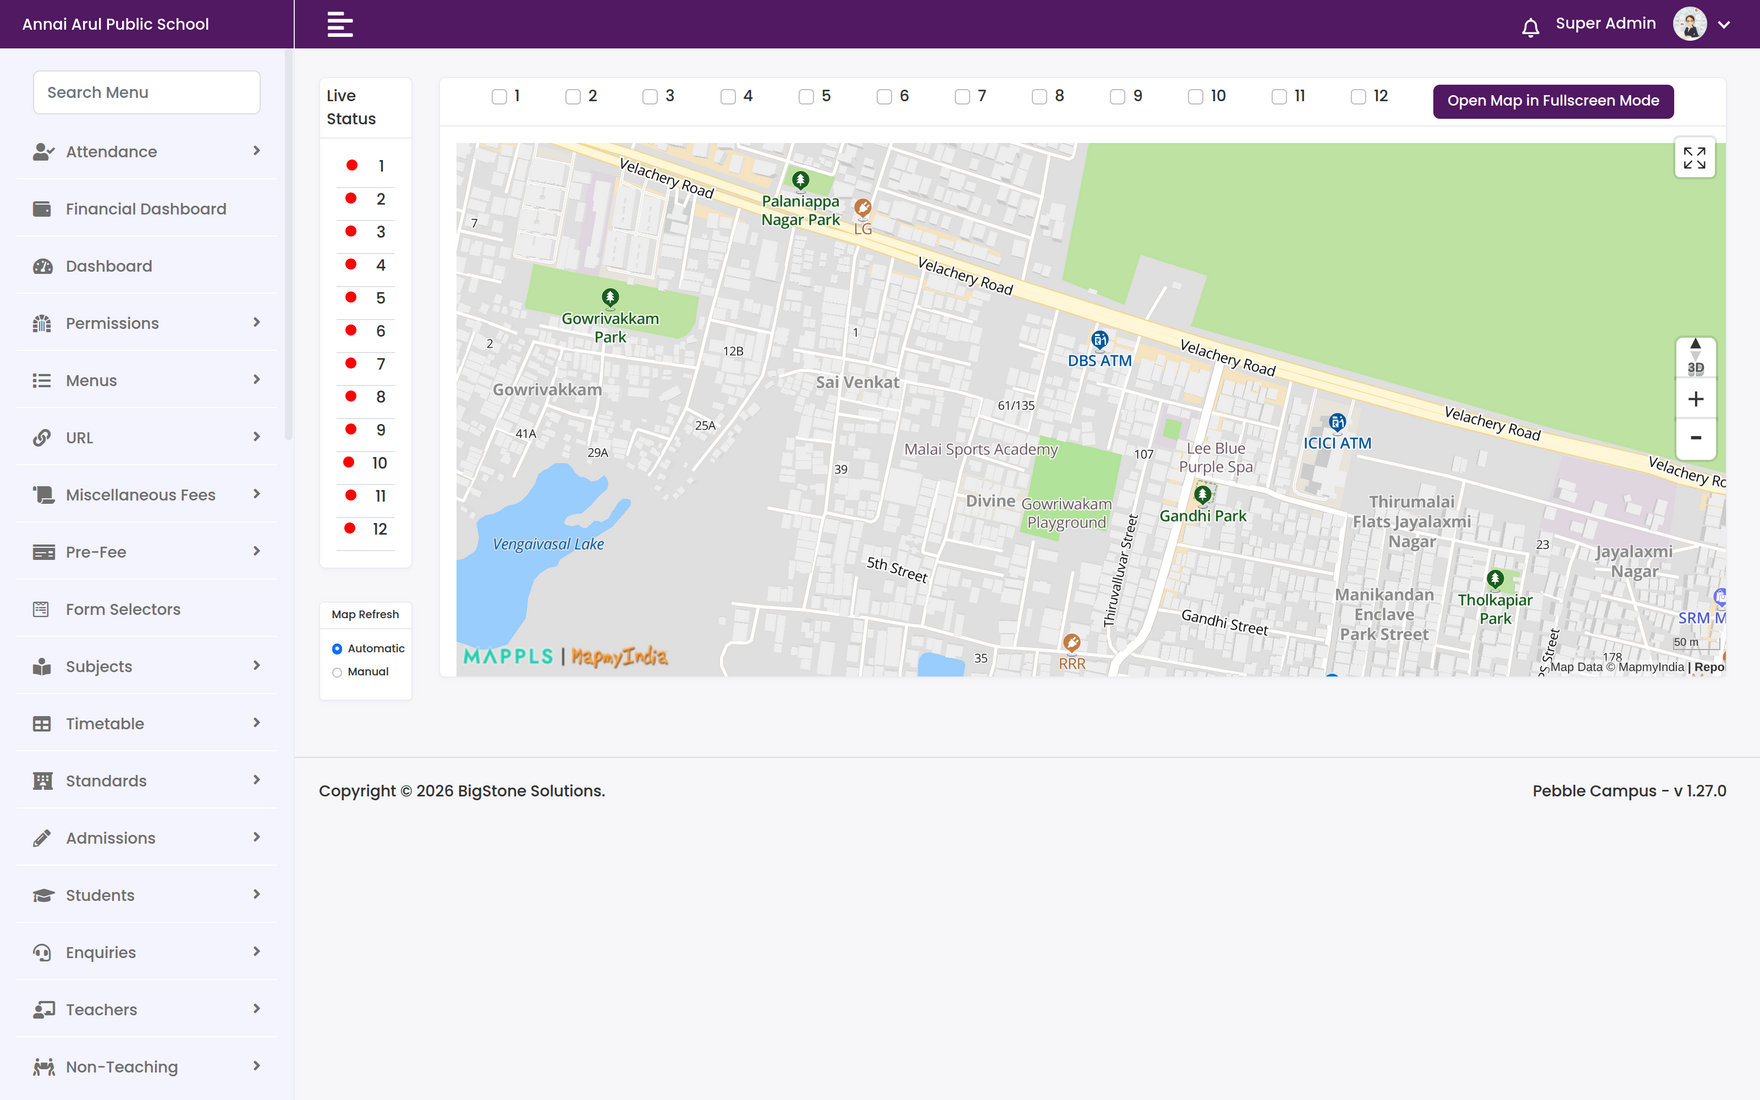Image resolution: width=1760 pixels, height=1100 pixels.
Task: Click the Timetable grid icon
Action: (x=42, y=723)
